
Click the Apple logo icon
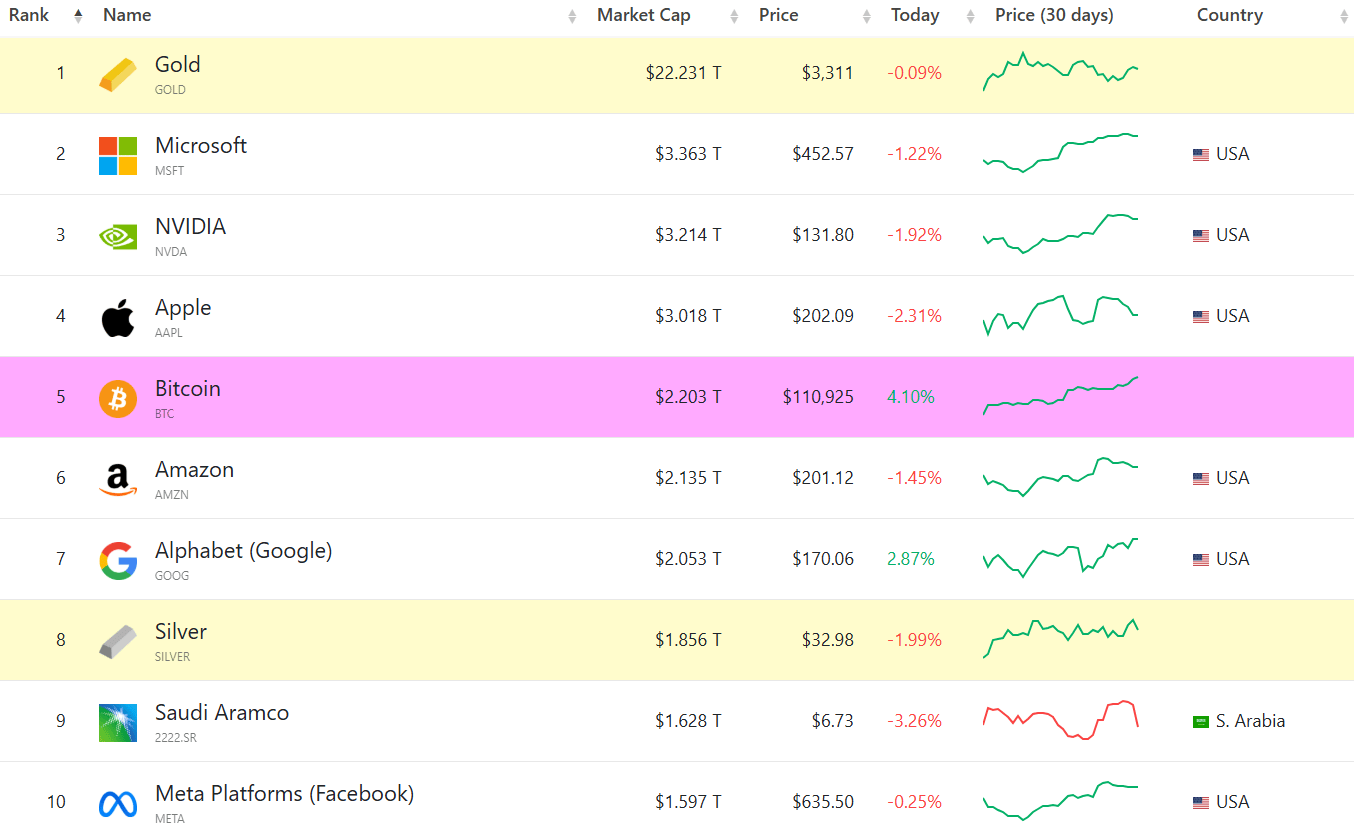click(x=118, y=317)
